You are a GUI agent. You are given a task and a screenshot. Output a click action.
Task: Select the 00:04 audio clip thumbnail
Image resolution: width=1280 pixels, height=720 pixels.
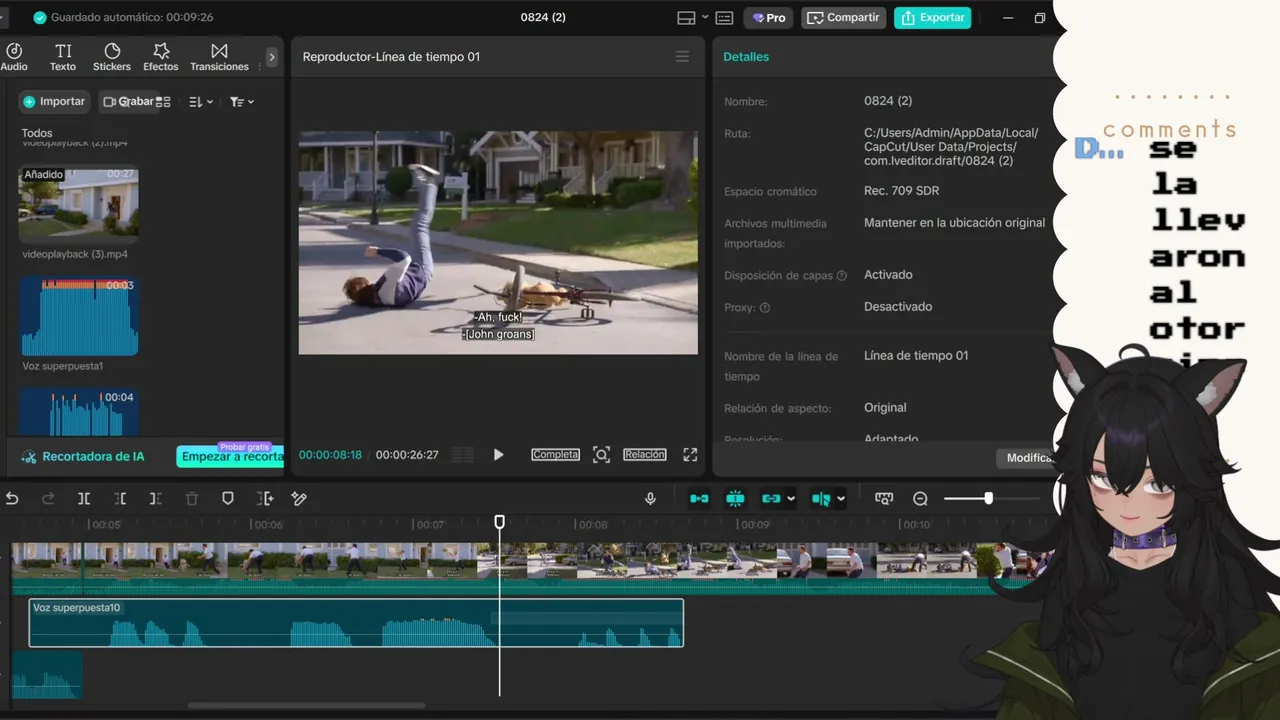coord(79,412)
